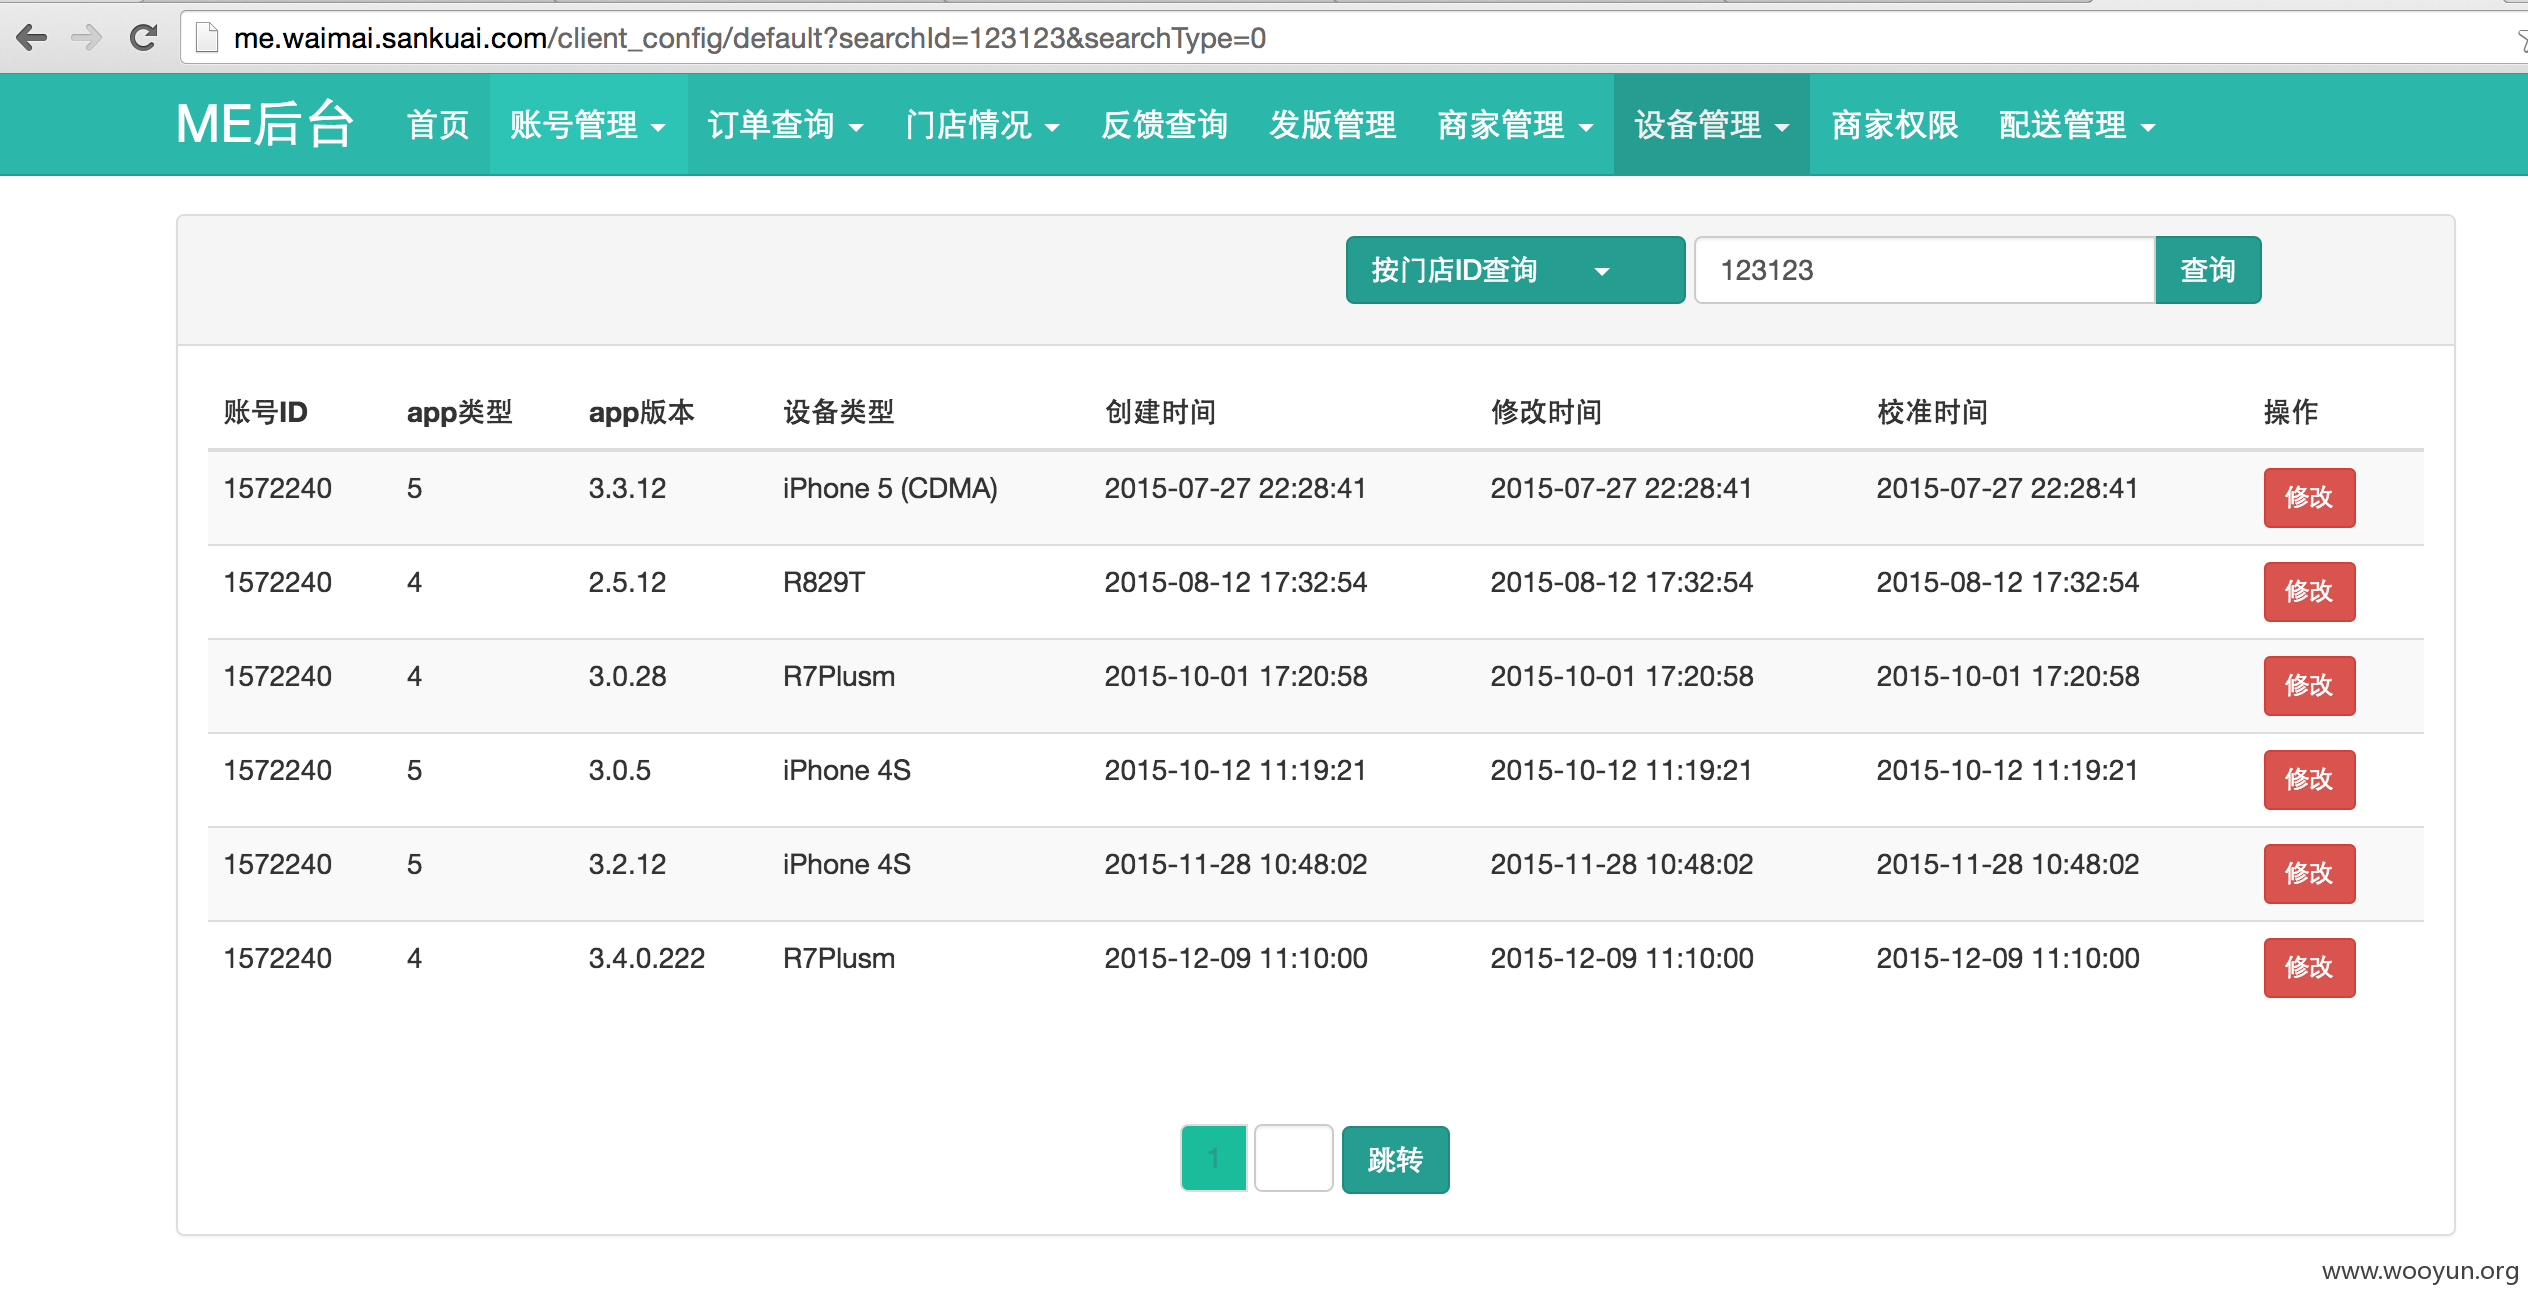Select page 1 in the pagination
The height and width of the screenshot is (1300, 2528).
(1213, 1157)
